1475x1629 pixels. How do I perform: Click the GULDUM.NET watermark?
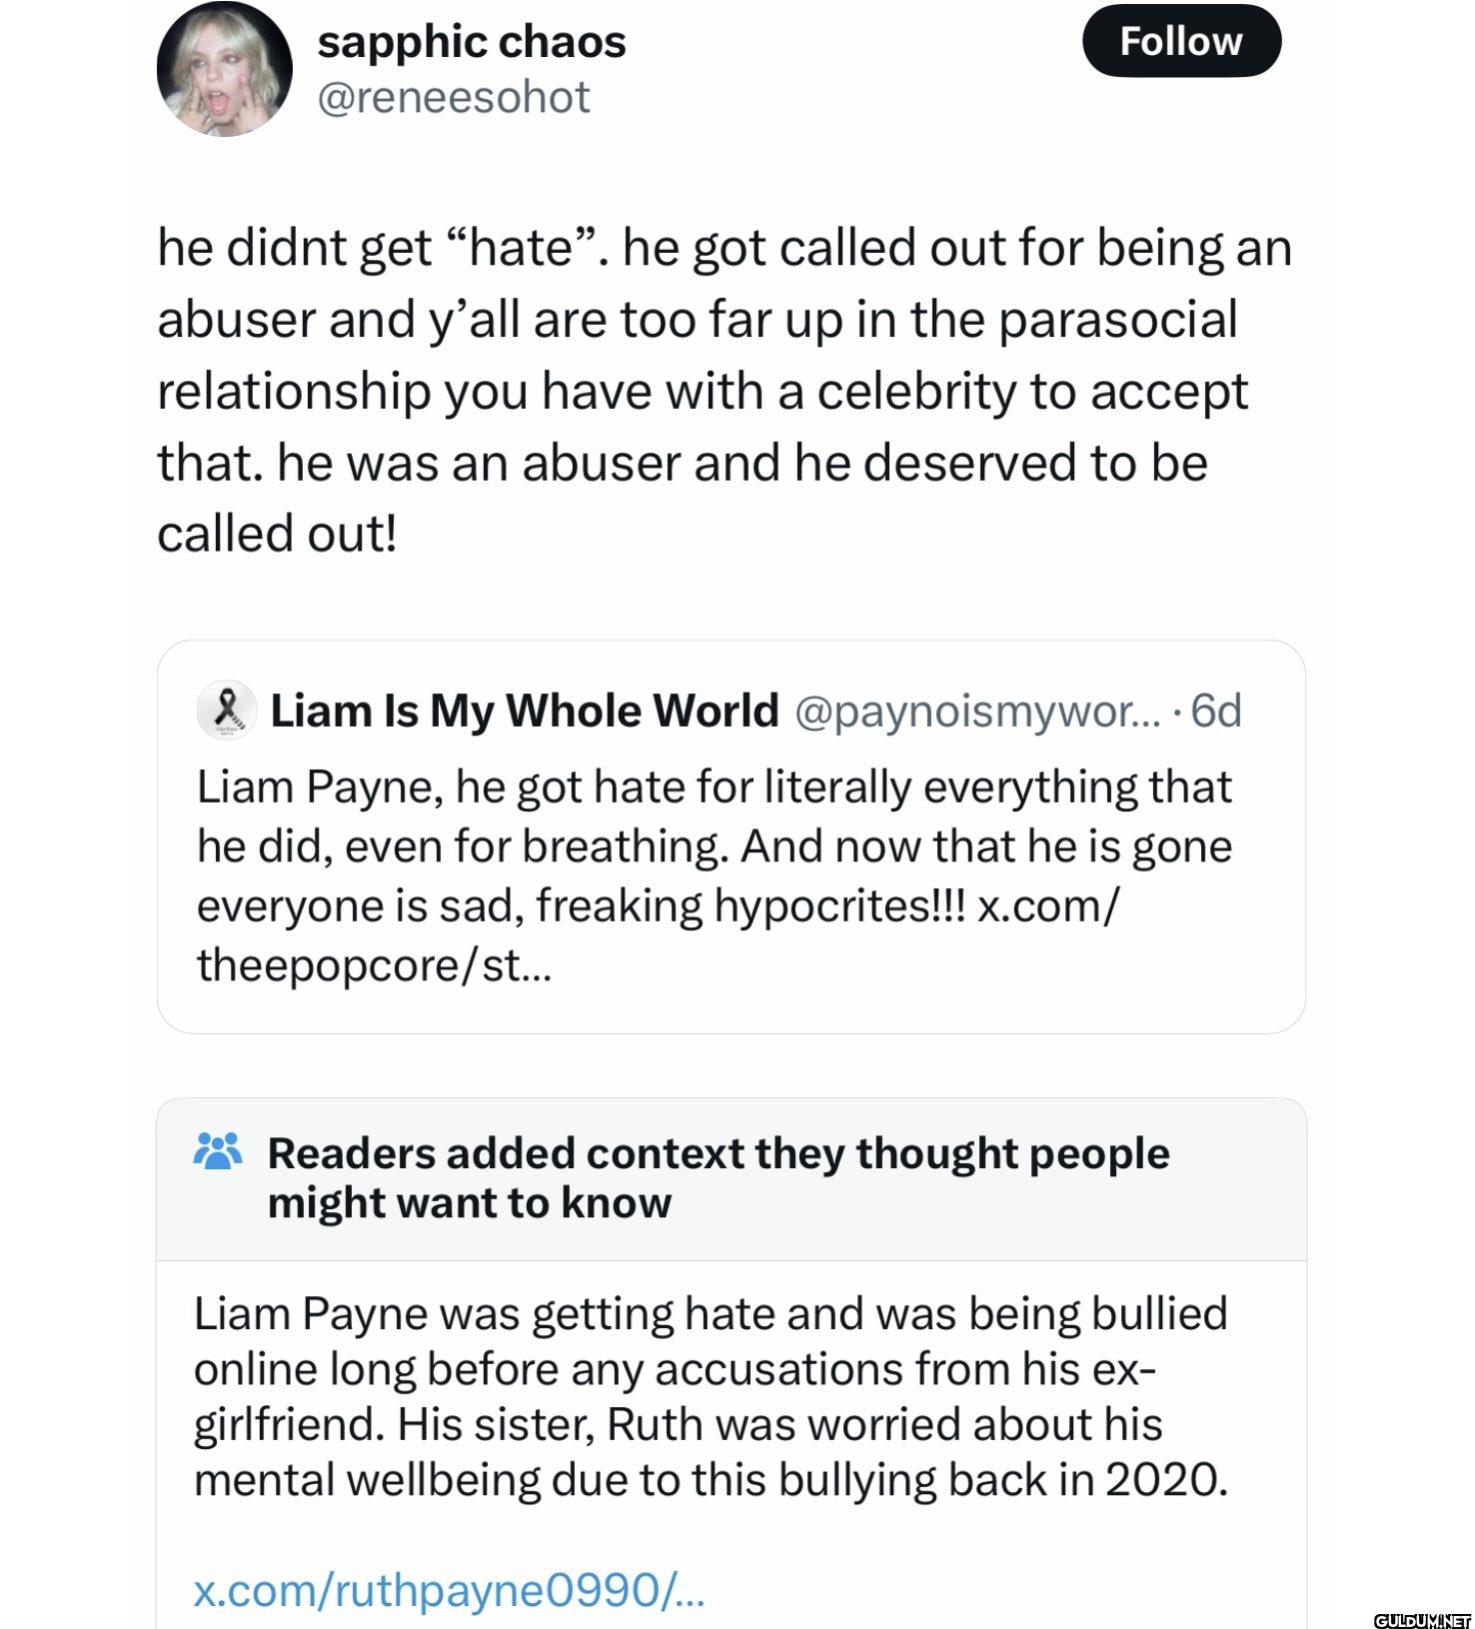click(1422, 1618)
